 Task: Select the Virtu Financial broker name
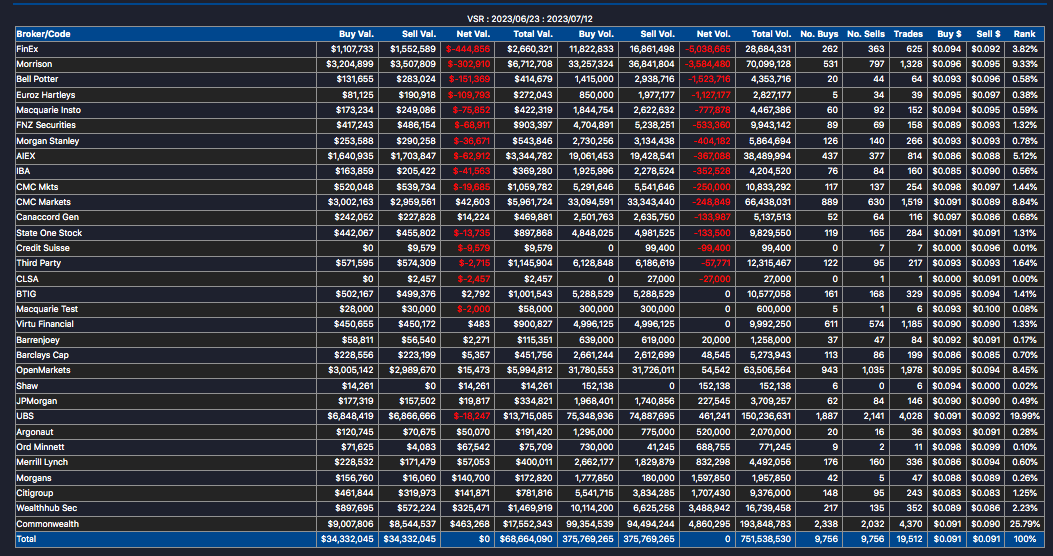pos(45,324)
